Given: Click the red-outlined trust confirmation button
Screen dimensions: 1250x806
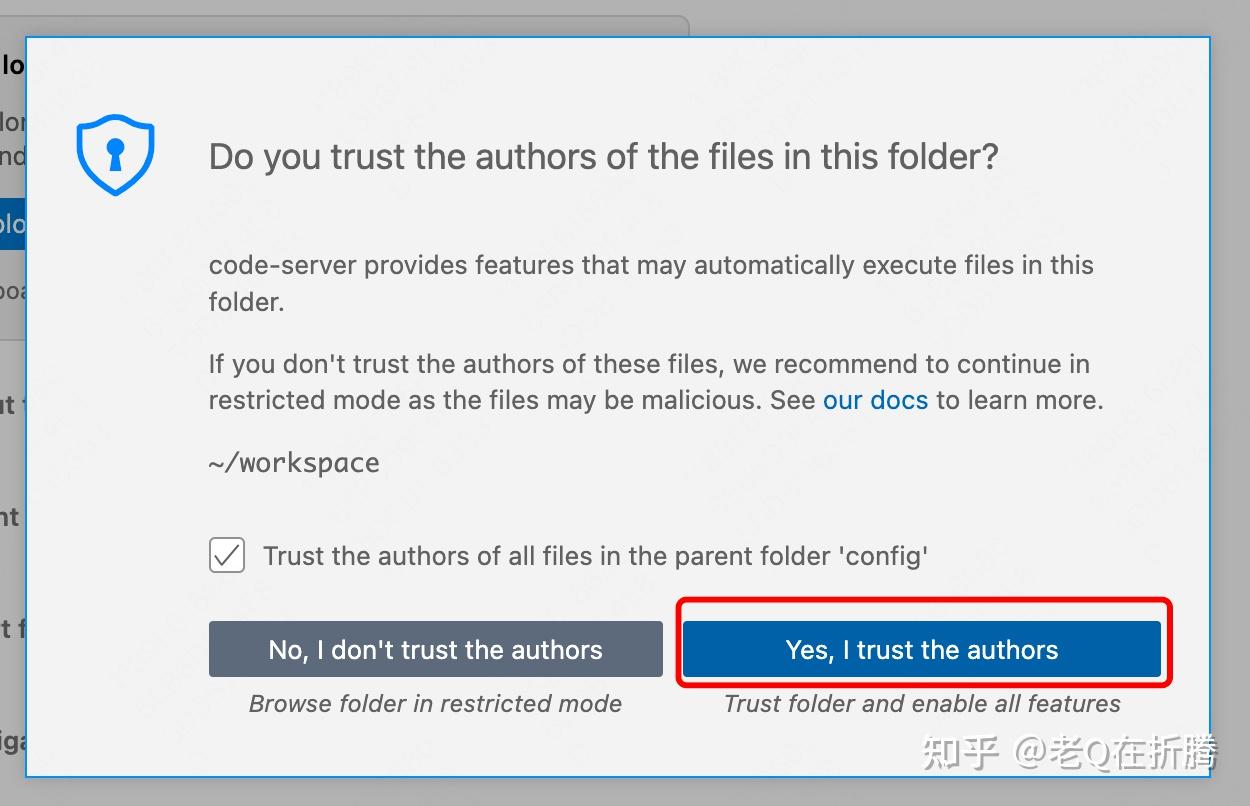Looking at the screenshot, I should 922,649.
